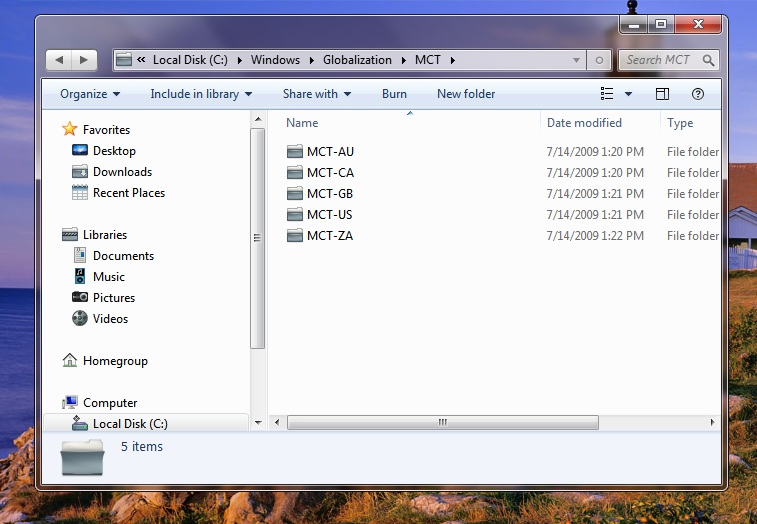Click the Local Disk (C:) drive icon

(80, 423)
